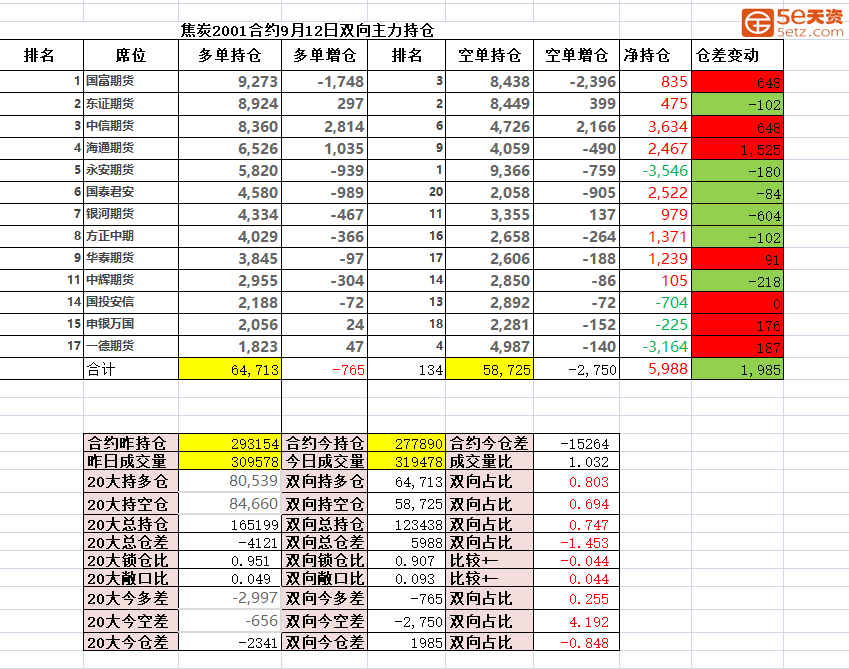Select the red cell showing 1,525

[737, 148]
